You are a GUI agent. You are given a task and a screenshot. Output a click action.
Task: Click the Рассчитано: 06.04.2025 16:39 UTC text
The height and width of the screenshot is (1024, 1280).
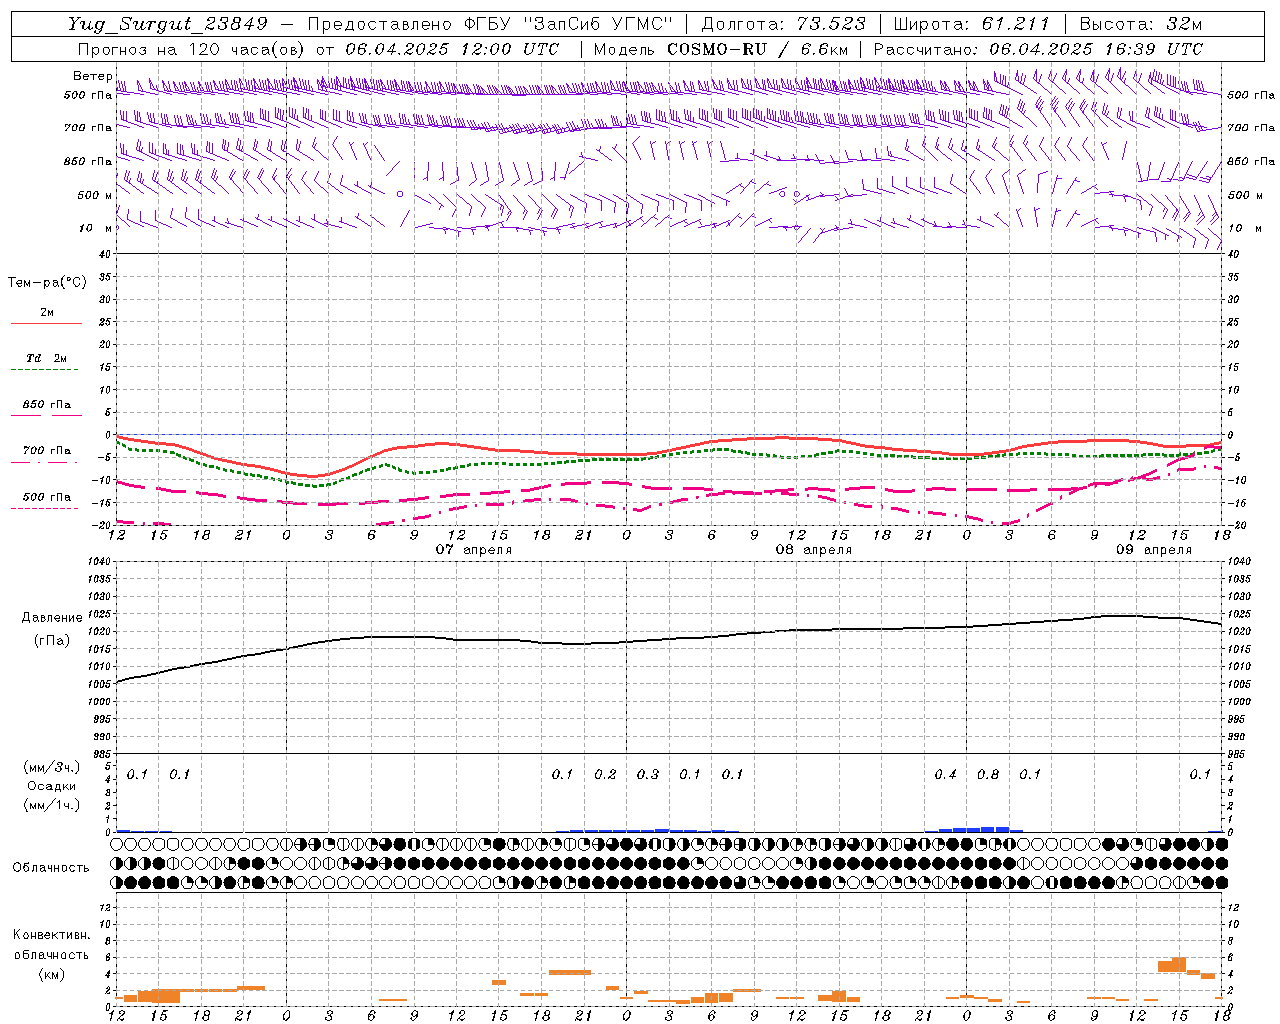point(1038,49)
